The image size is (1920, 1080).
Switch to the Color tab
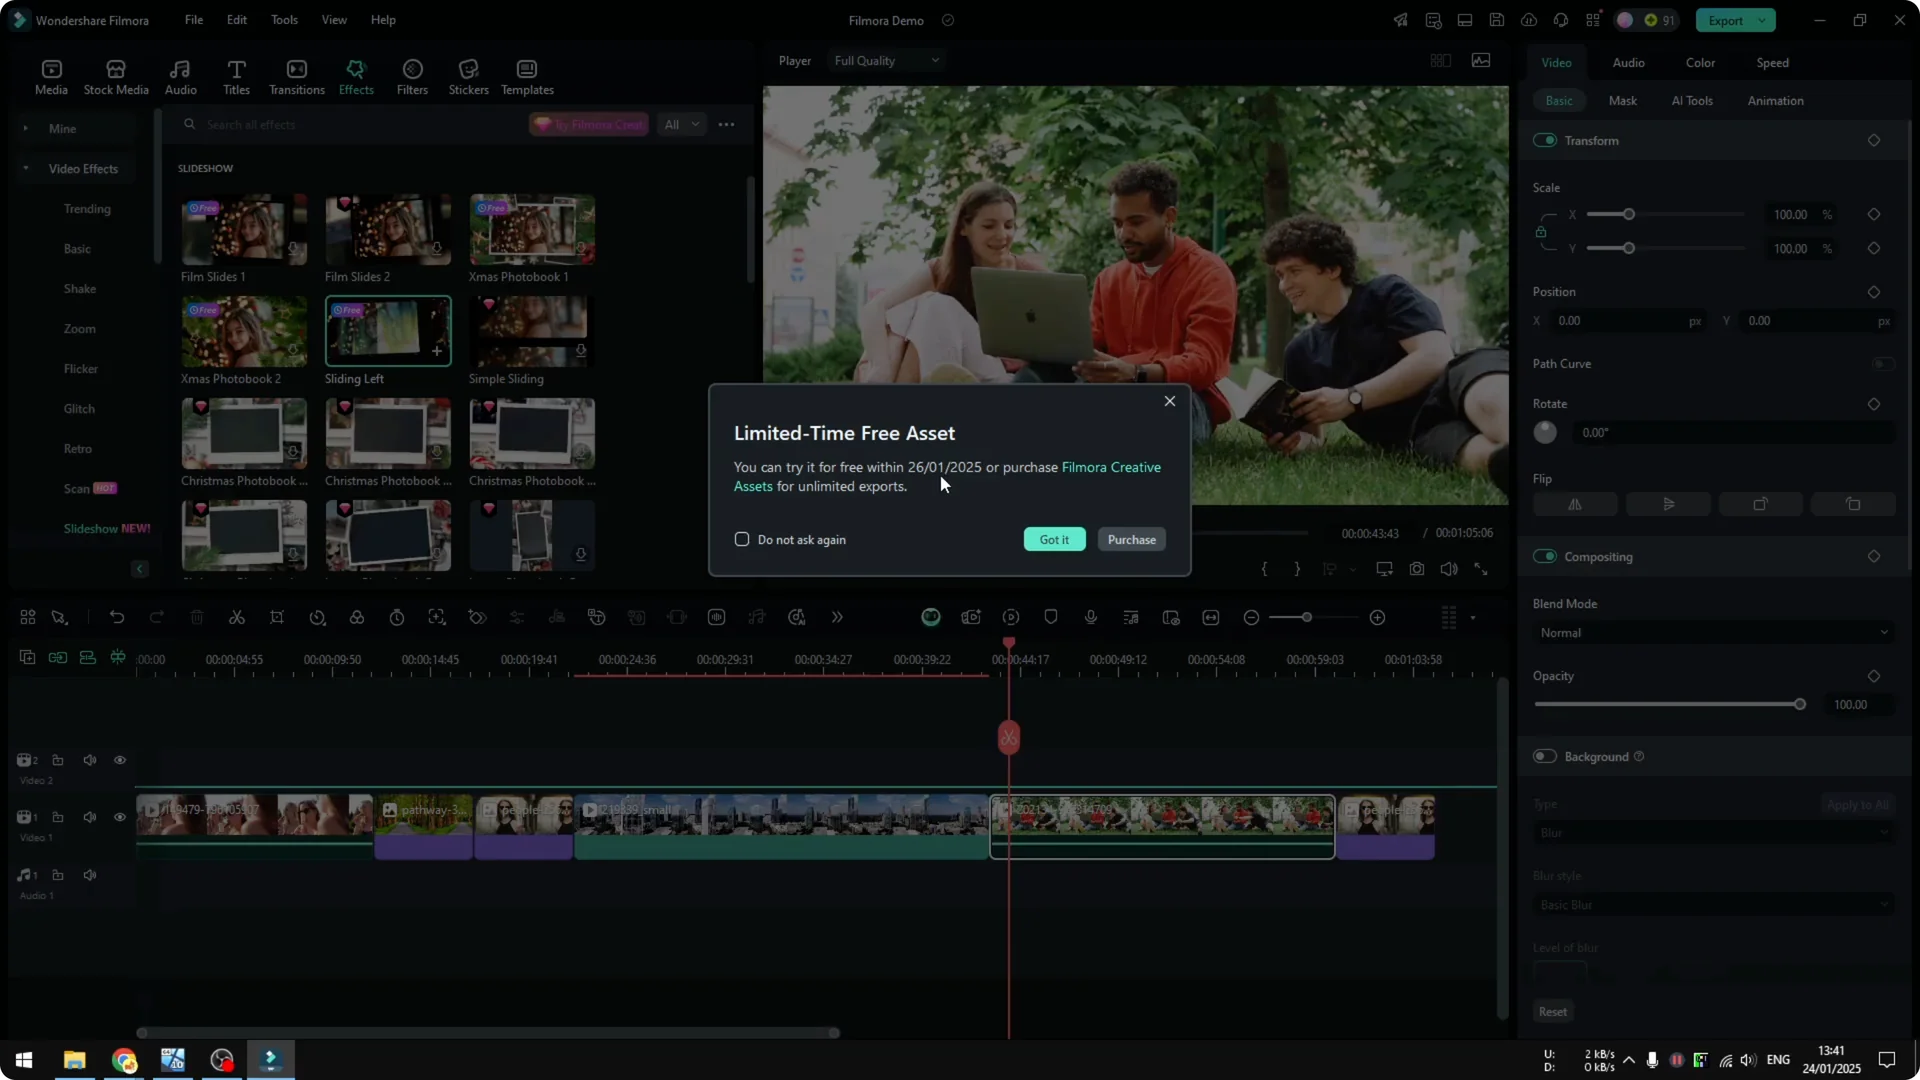point(1700,63)
